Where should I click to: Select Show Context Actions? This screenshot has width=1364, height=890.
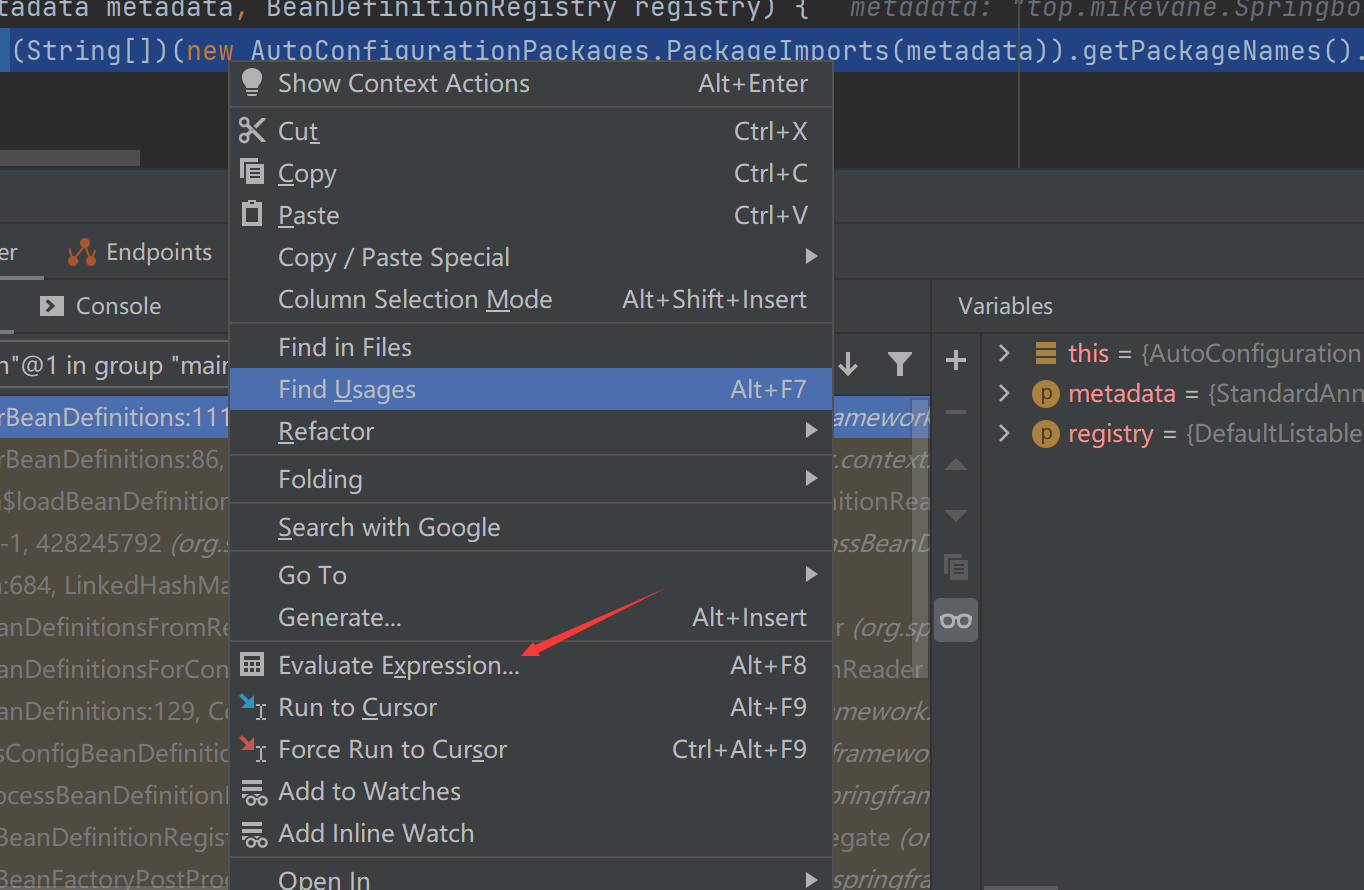531,83
